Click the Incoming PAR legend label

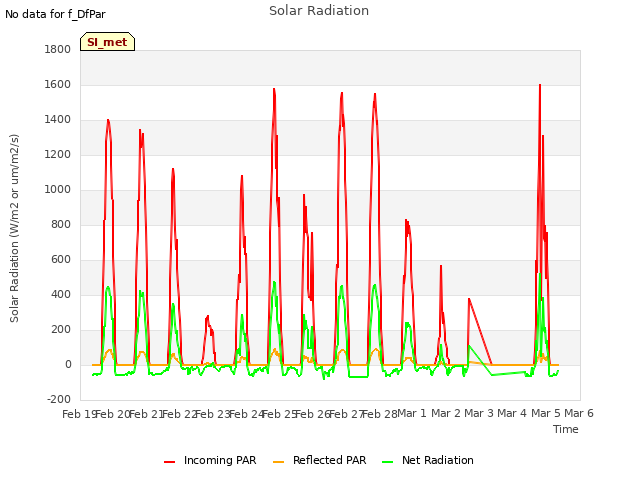pos(220,460)
